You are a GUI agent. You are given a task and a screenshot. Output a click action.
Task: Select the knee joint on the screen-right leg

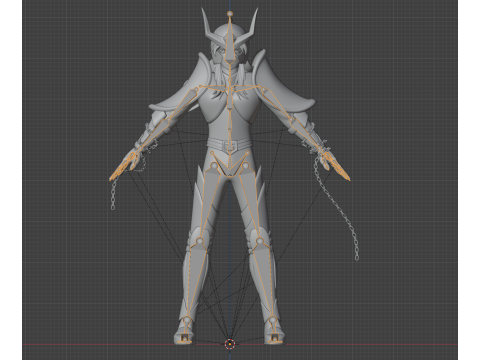(x=260, y=240)
